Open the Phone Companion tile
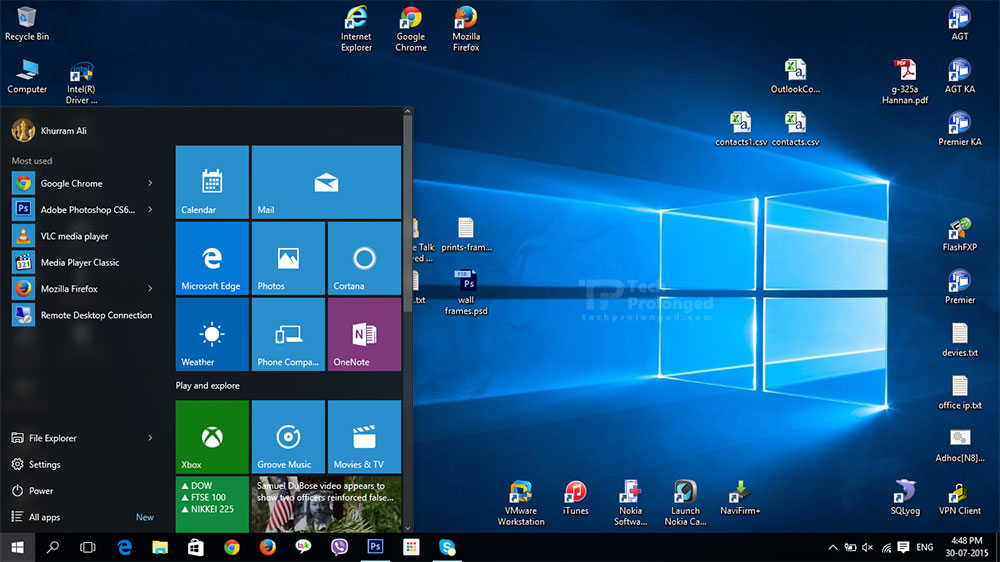 (288, 334)
